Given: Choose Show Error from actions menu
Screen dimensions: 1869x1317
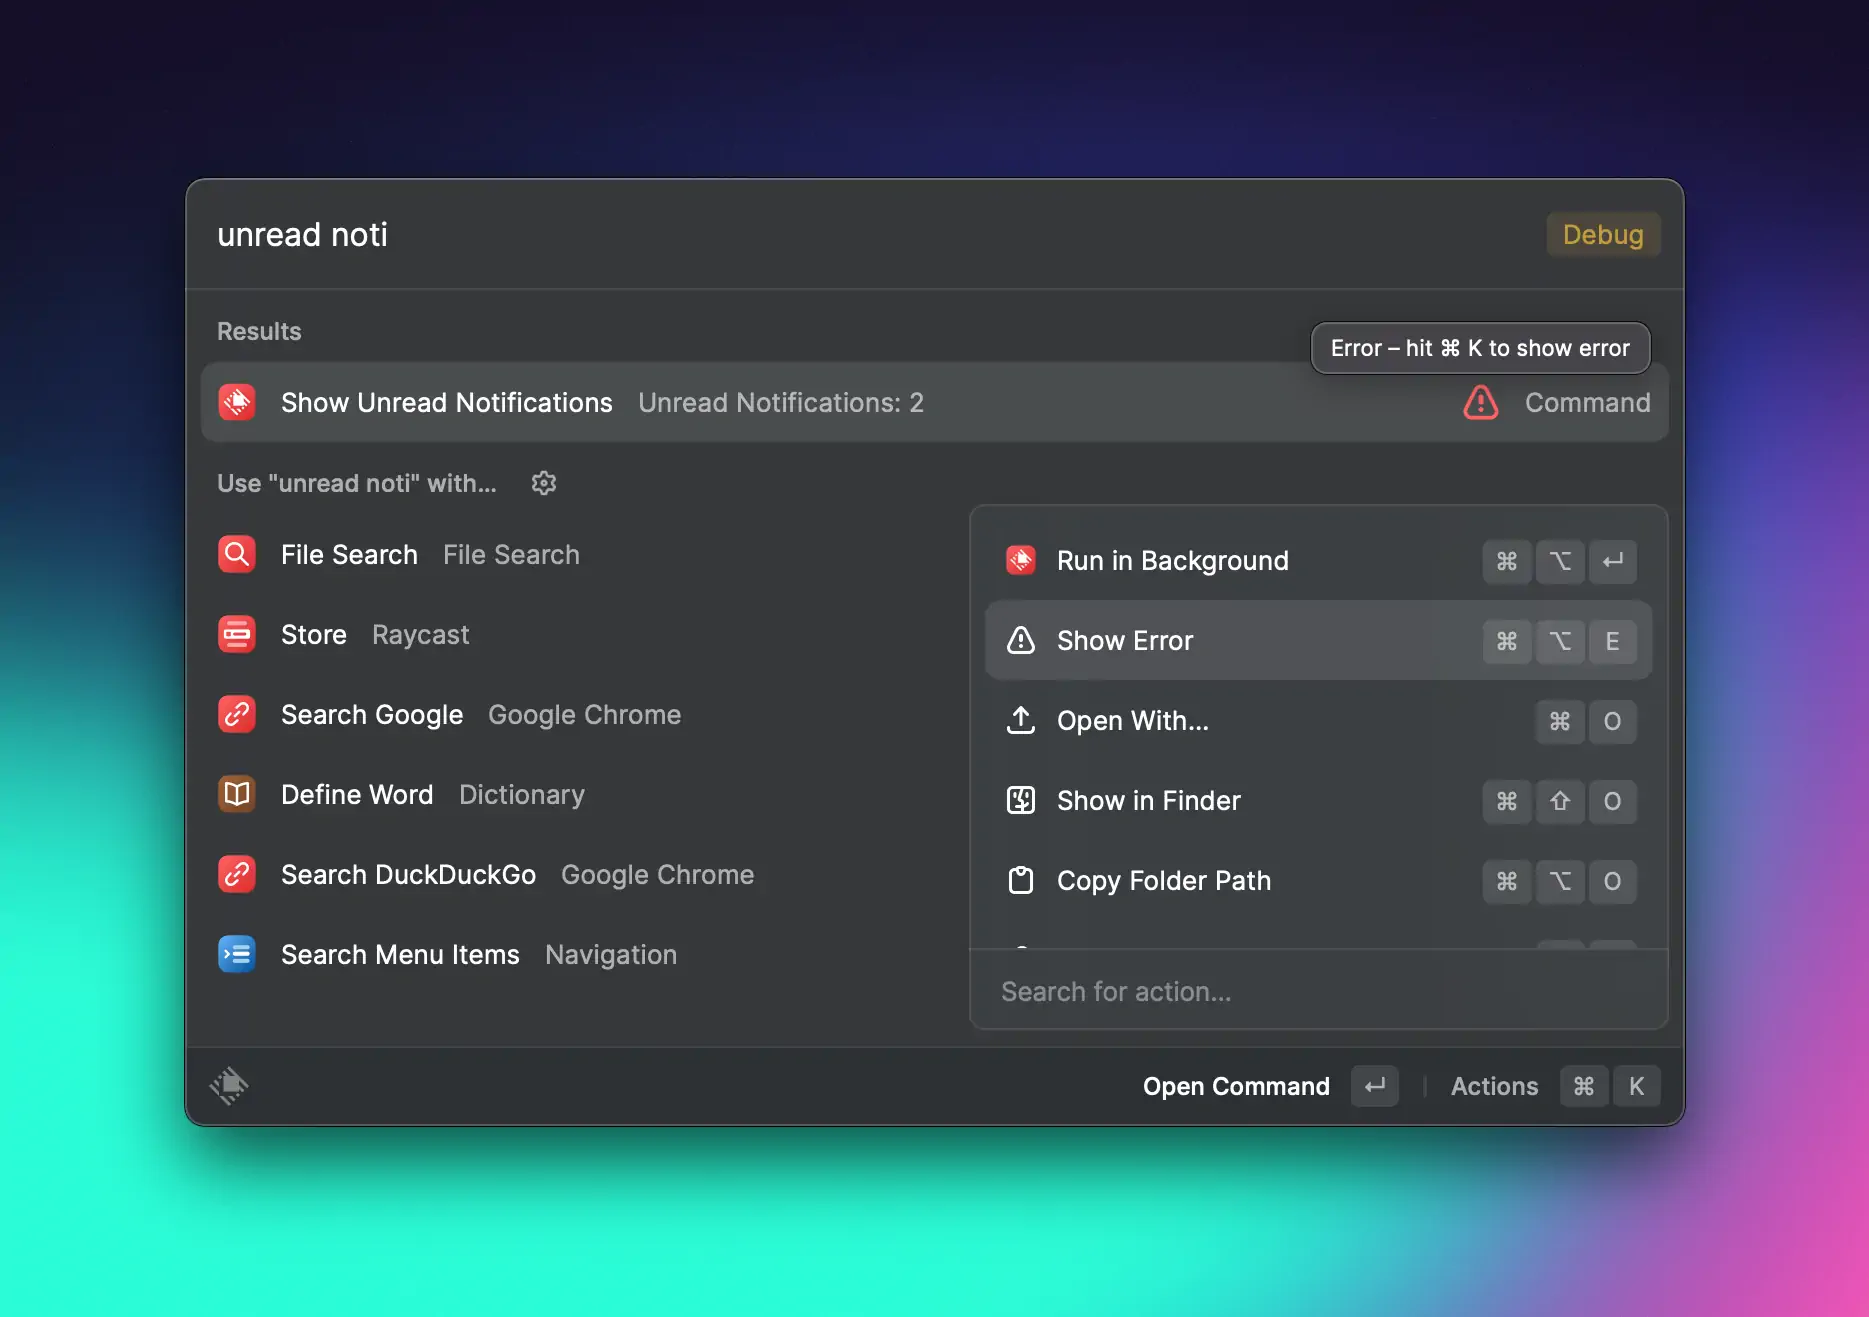Looking at the screenshot, I should click(1124, 641).
